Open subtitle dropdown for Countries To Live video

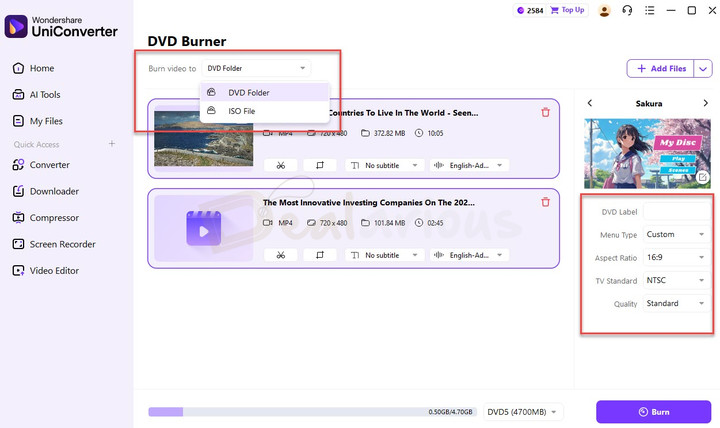point(384,165)
